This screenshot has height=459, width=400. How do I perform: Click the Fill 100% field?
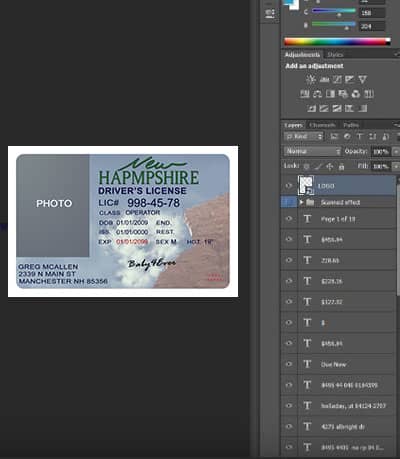[380, 166]
